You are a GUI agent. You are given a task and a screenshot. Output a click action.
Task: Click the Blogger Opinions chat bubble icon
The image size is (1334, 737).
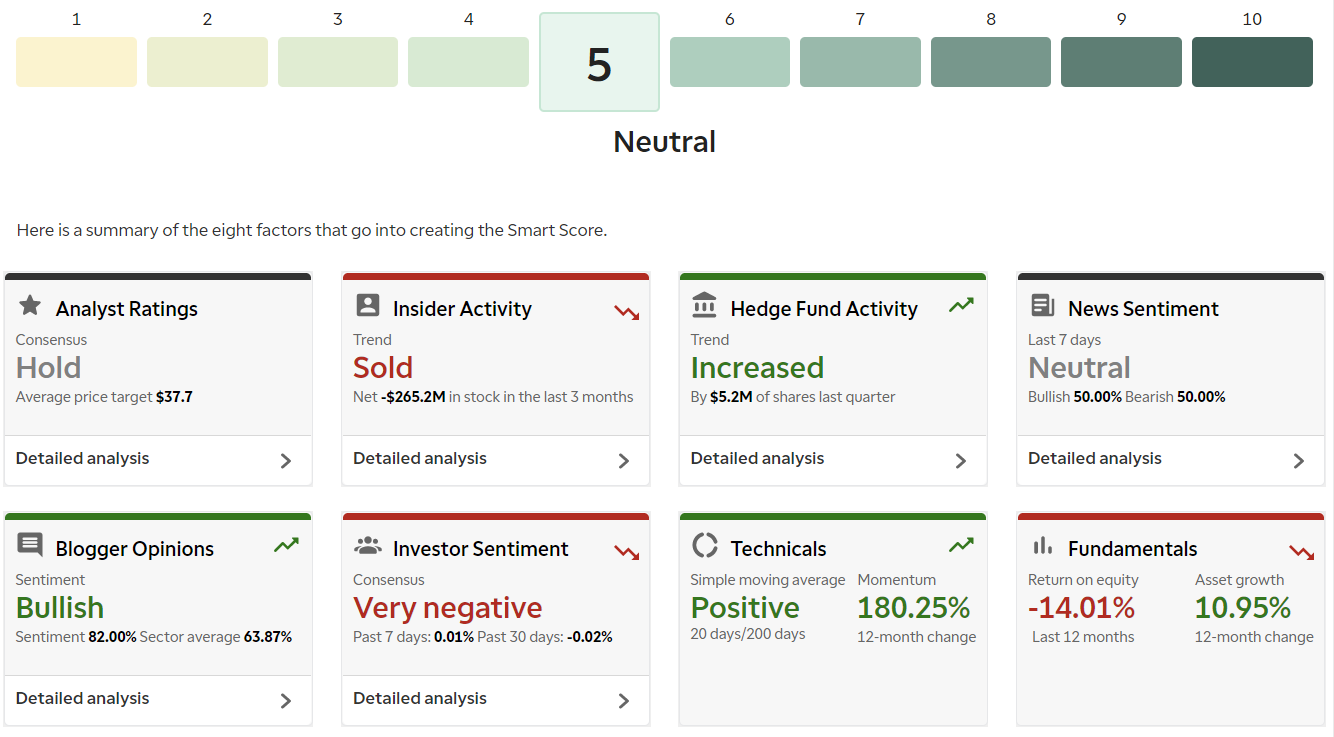click(30, 546)
